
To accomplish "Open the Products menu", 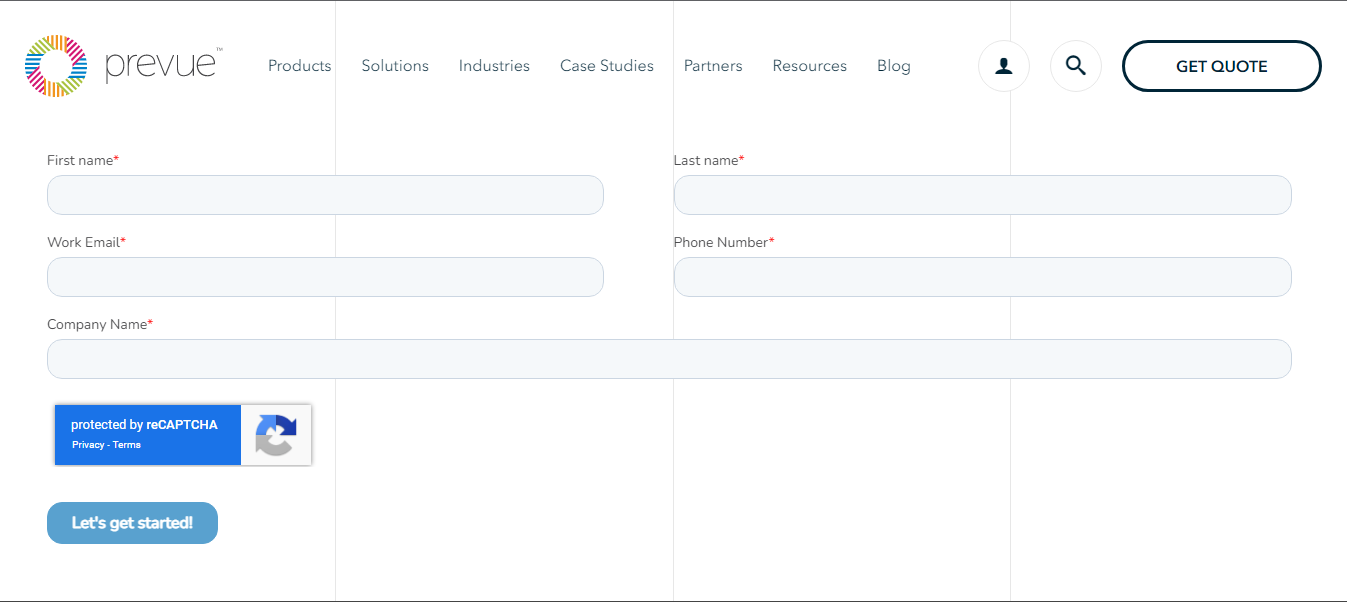I will pos(299,65).
